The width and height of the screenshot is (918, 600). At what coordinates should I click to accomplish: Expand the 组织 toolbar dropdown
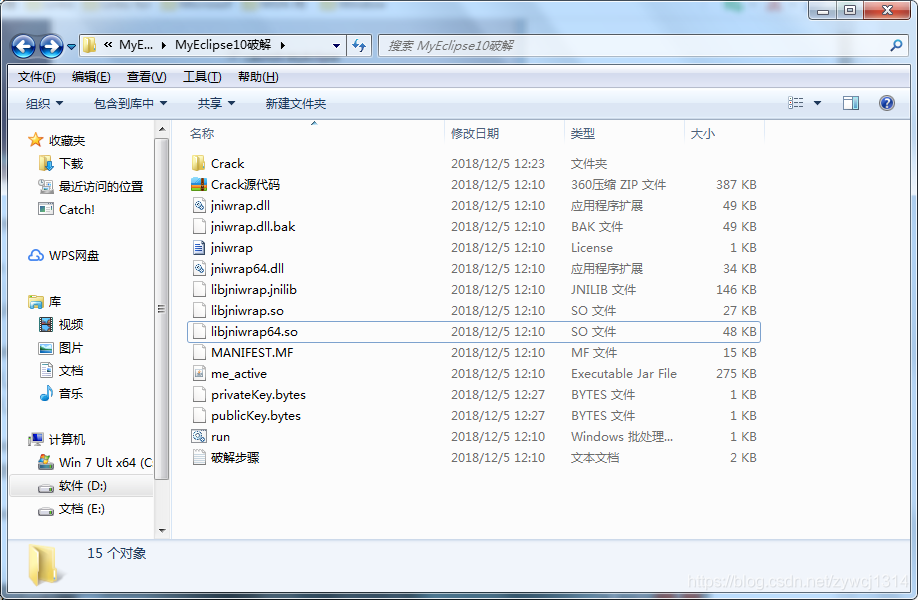point(44,104)
